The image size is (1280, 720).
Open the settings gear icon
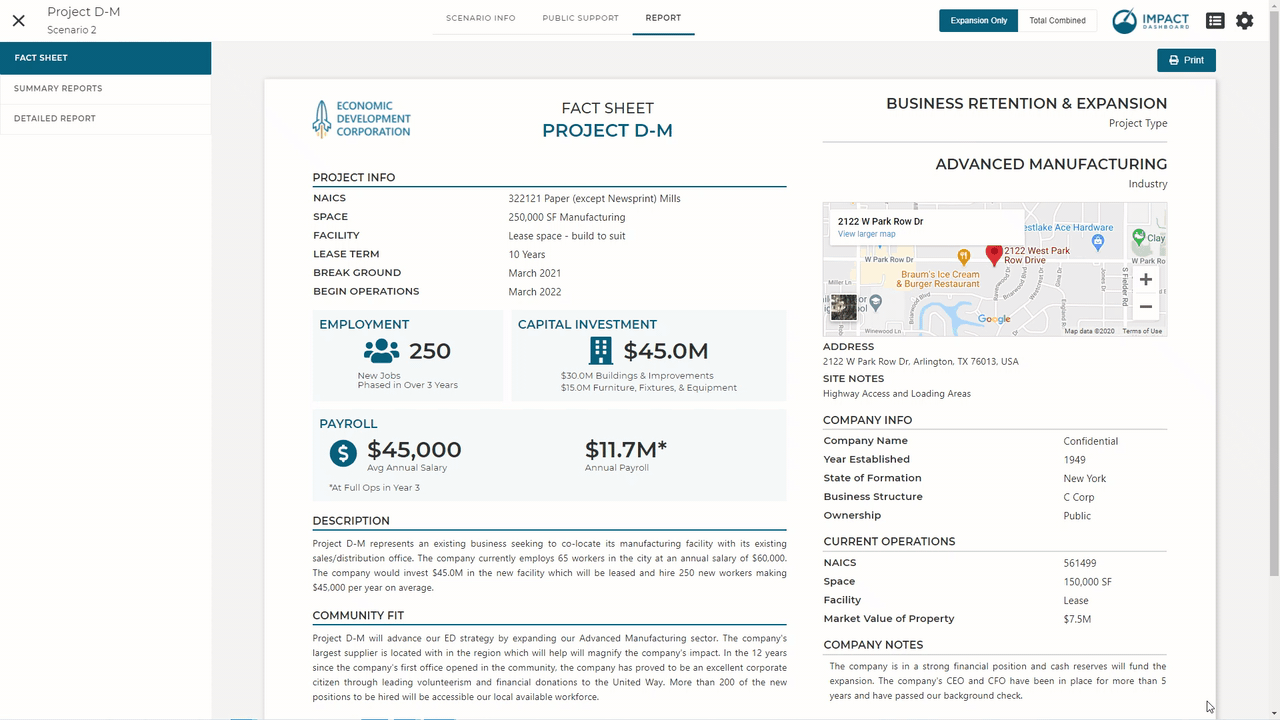1244,20
